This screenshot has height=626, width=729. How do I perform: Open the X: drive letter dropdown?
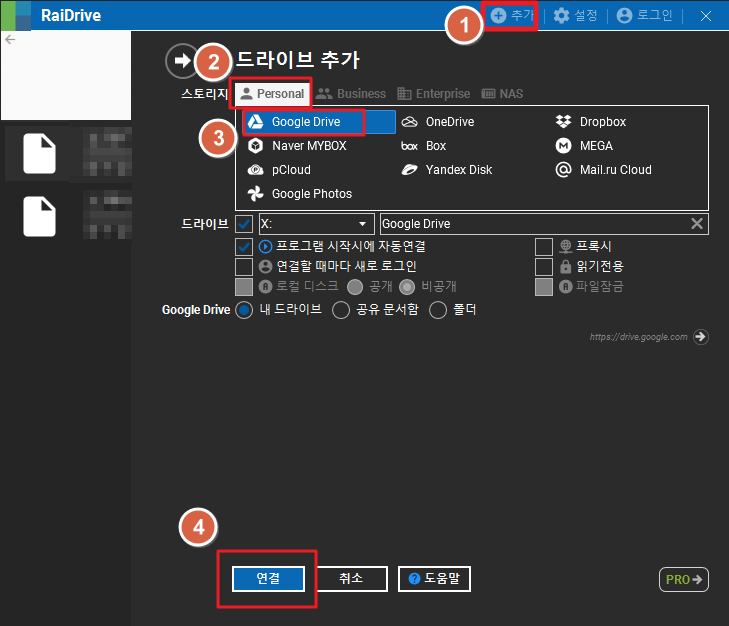tap(317, 224)
